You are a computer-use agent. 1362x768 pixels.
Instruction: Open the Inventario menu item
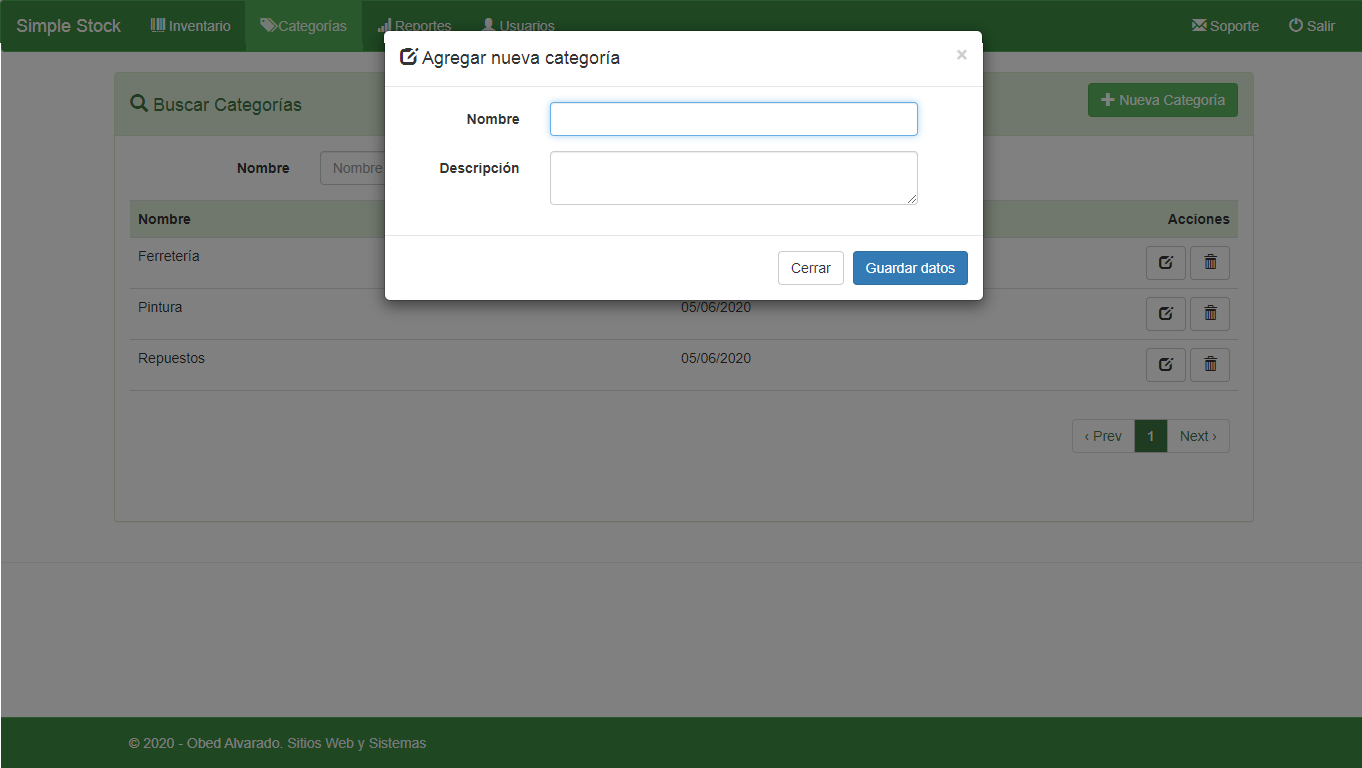point(190,26)
